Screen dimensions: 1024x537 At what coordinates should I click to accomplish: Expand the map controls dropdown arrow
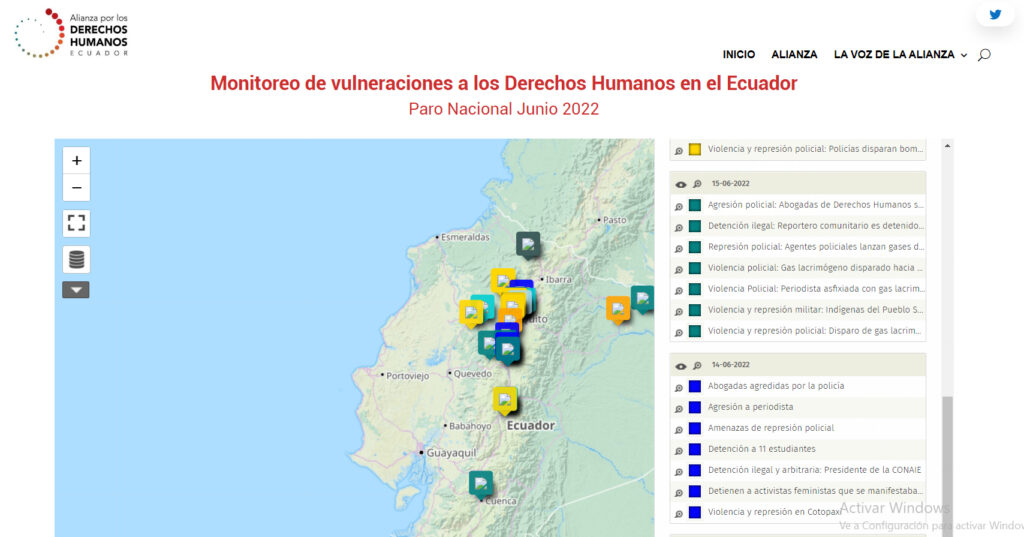tap(76, 290)
